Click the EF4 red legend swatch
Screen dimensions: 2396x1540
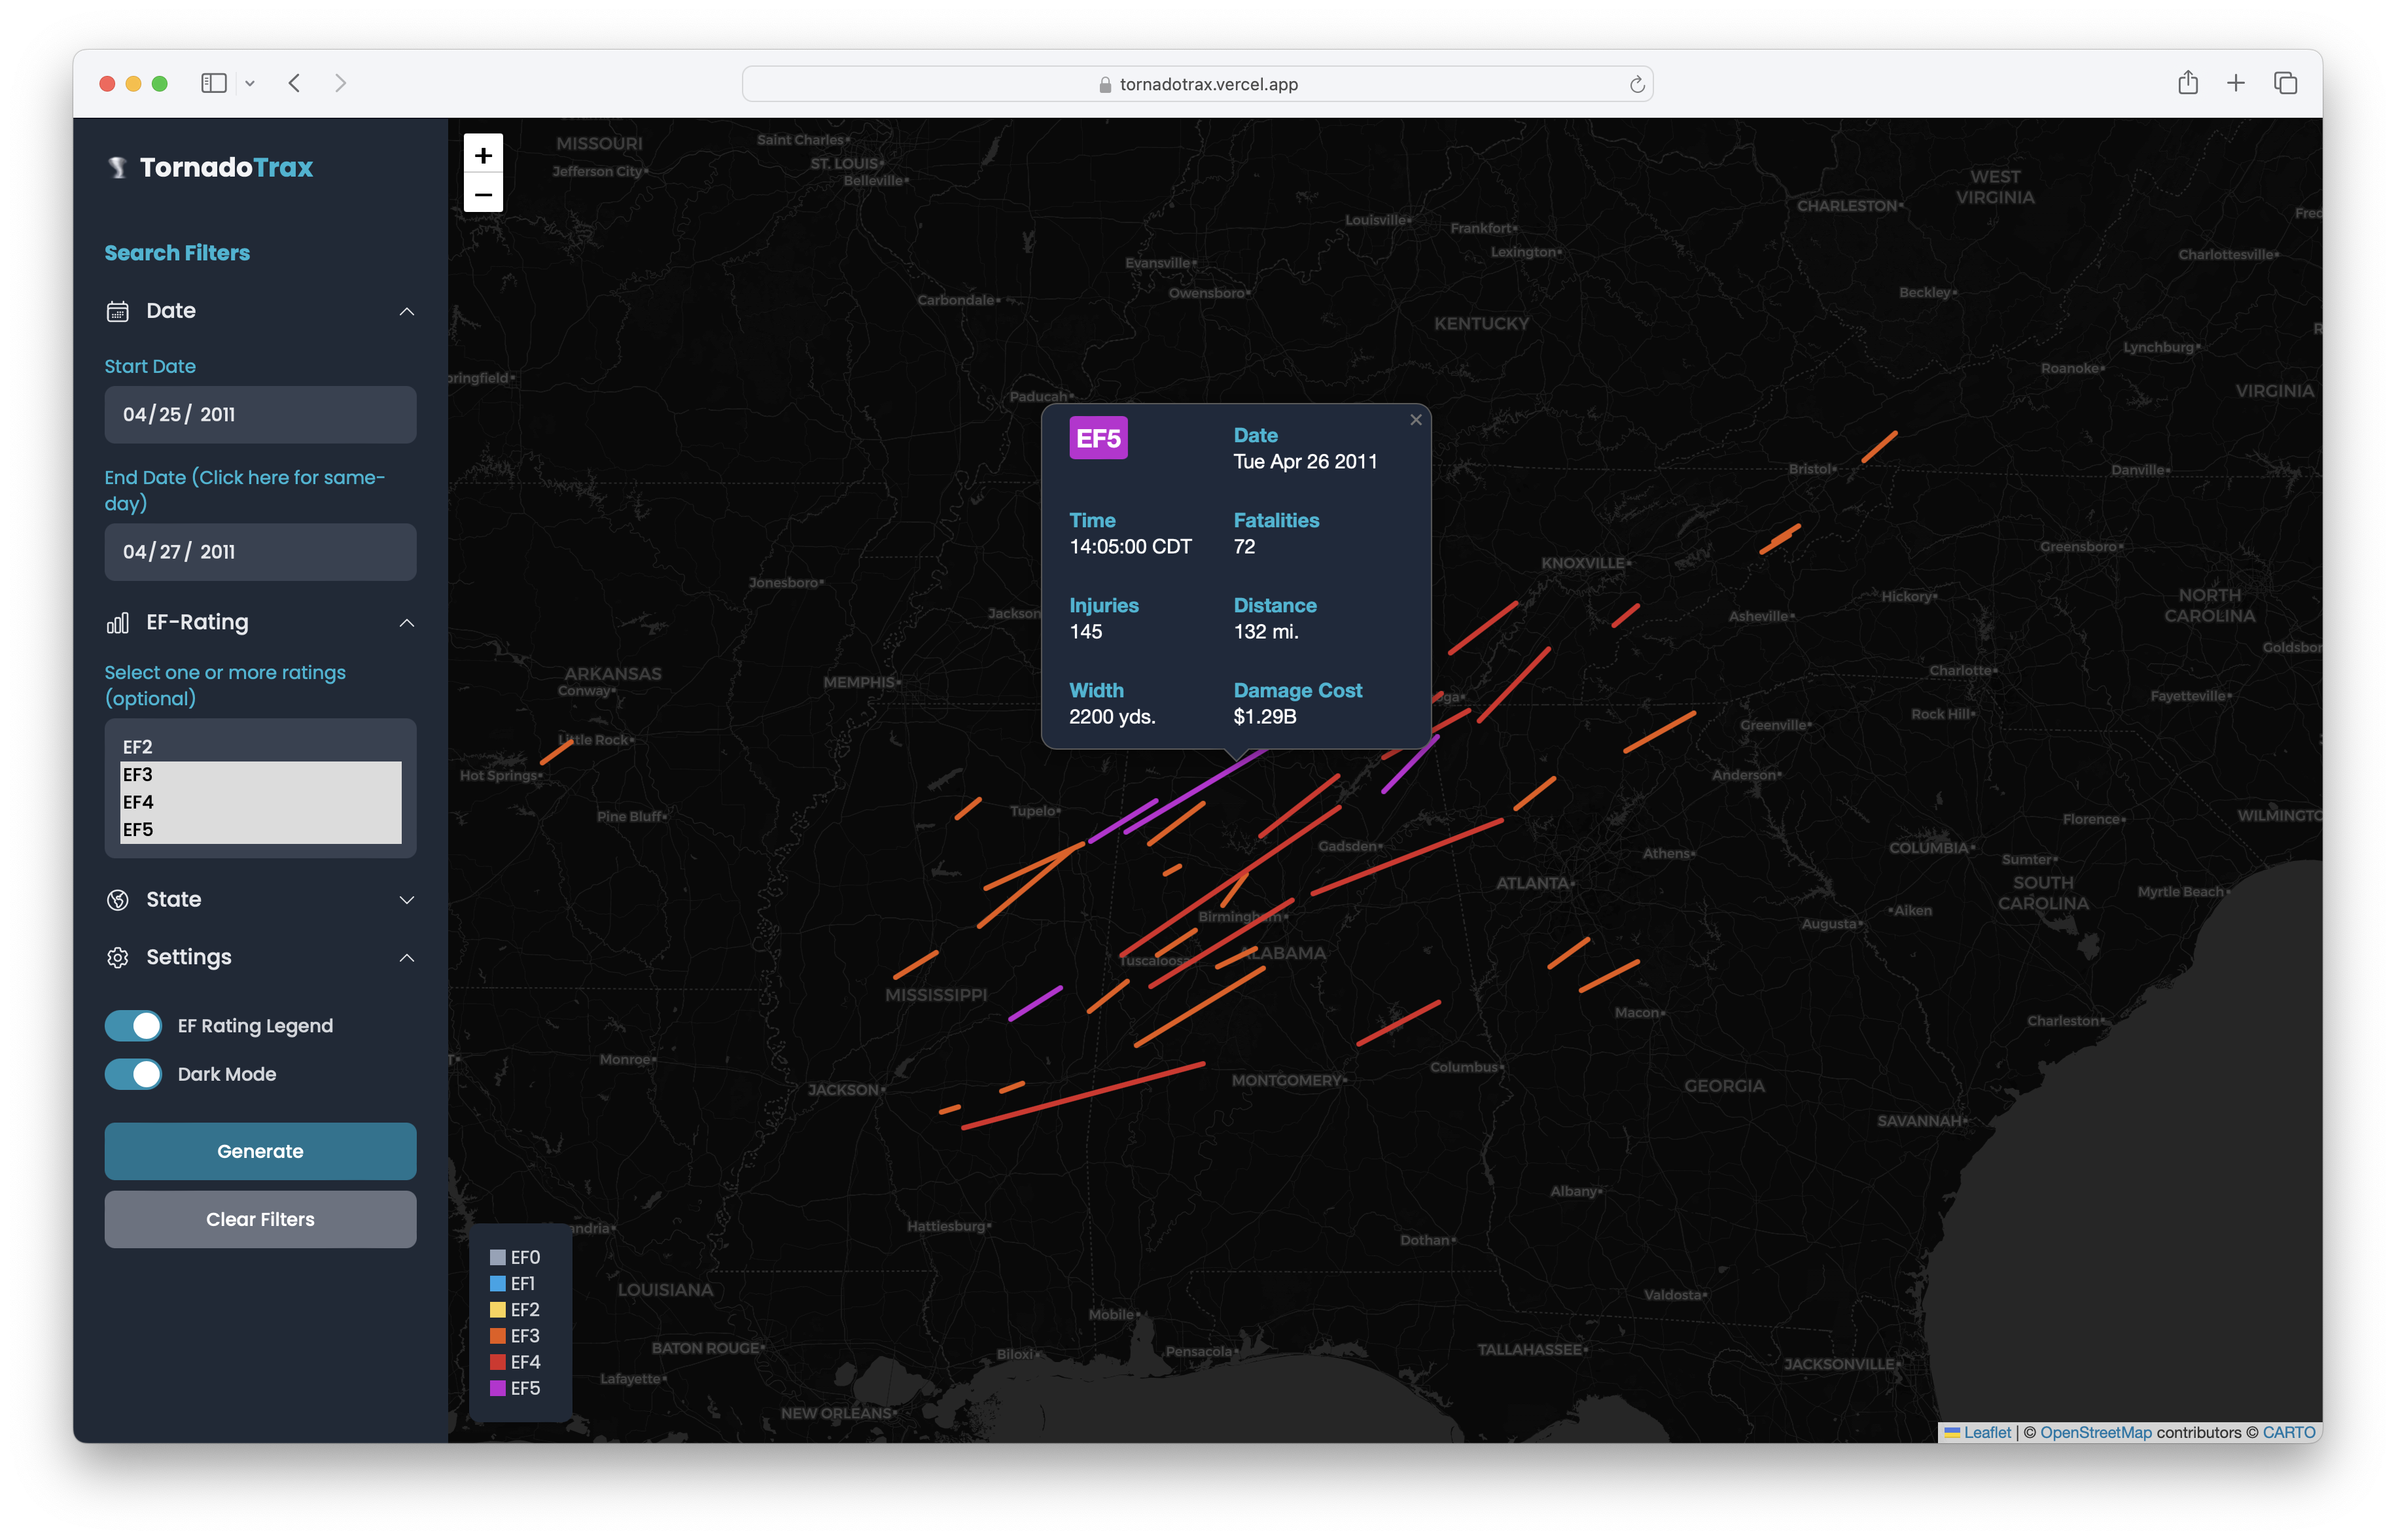[497, 1362]
